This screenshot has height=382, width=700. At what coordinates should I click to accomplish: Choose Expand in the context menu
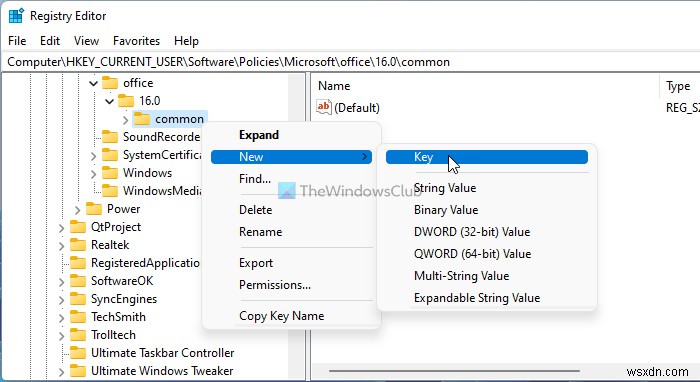(x=259, y=135)
